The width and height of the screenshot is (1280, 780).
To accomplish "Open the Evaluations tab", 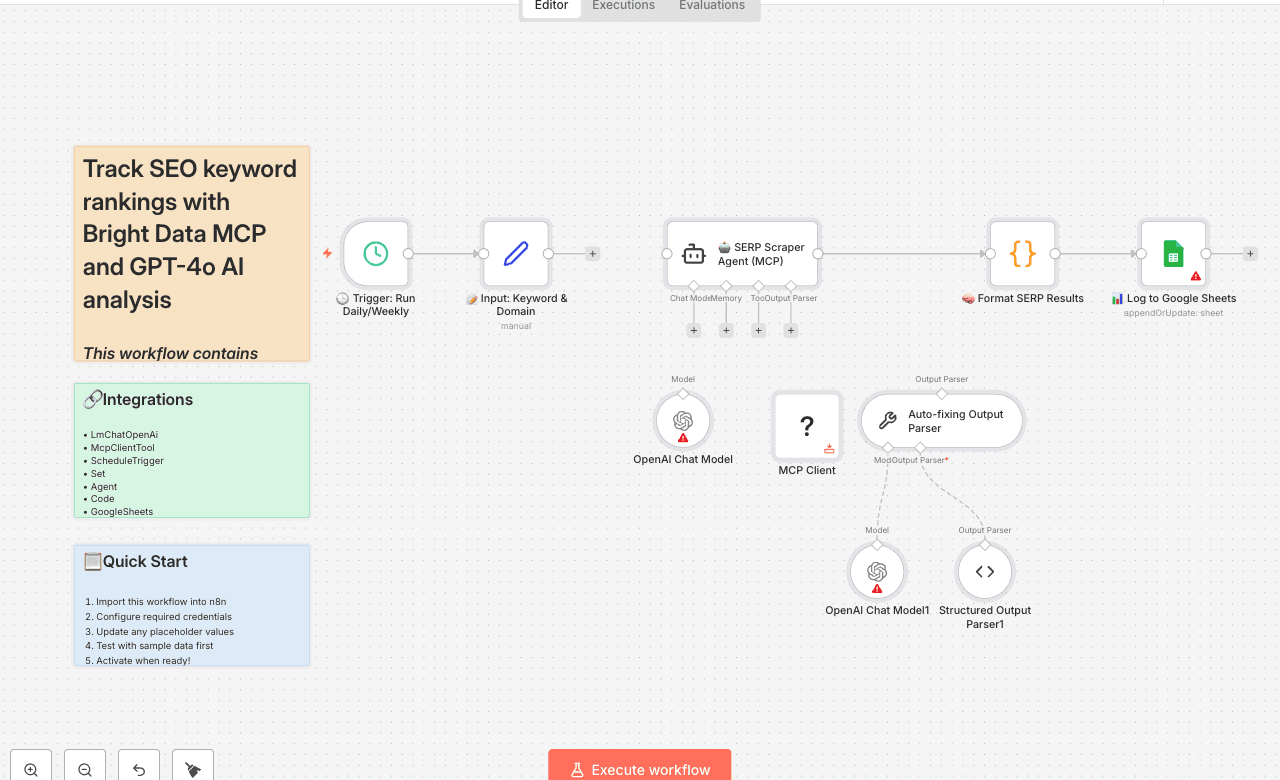I will point(711,5).
